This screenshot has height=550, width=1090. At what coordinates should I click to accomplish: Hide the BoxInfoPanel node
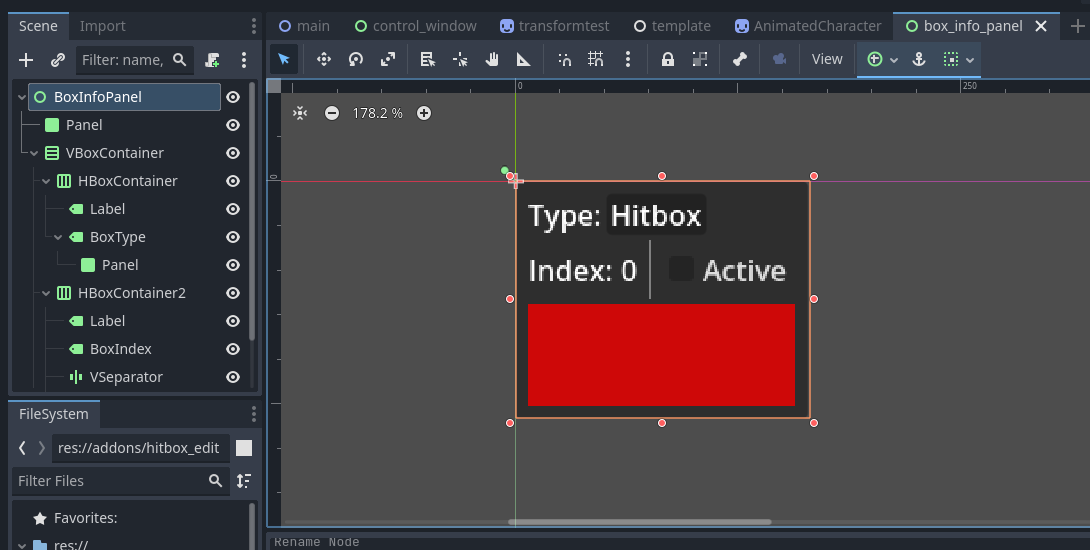233,97
